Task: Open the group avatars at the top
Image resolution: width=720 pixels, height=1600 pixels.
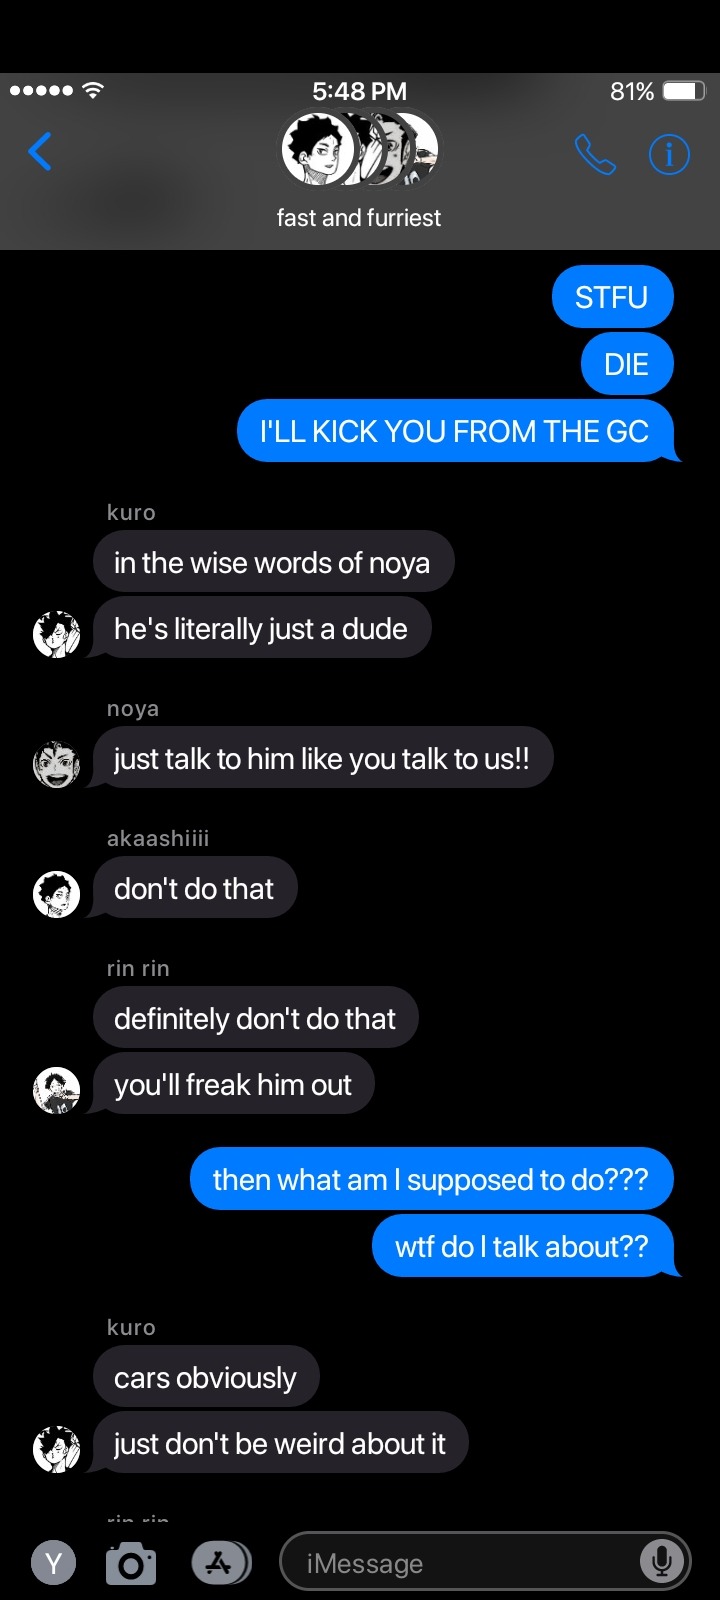Action: tap(359, 150)
